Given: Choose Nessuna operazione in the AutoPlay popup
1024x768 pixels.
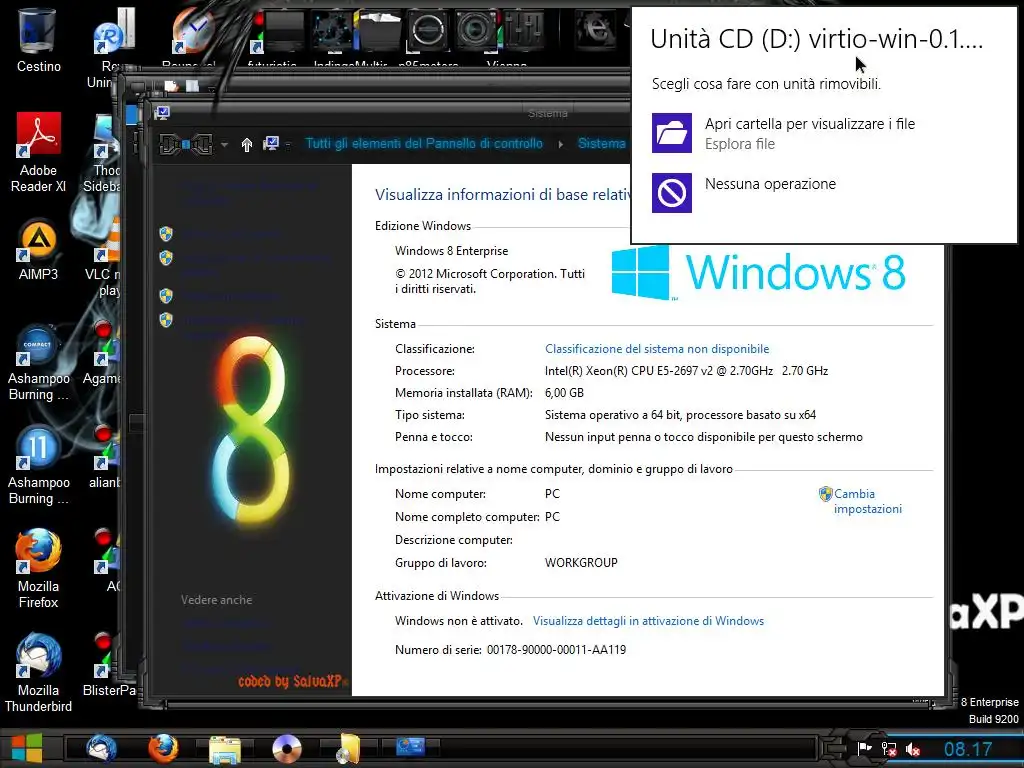Looking at the screenshot, I should [744, 192].
